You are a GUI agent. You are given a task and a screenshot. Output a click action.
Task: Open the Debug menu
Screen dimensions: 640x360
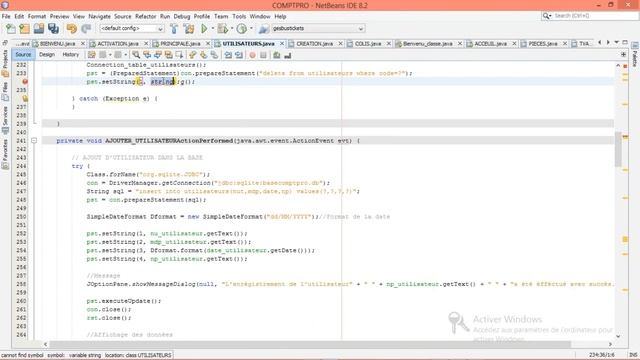[x=182, y=16]
